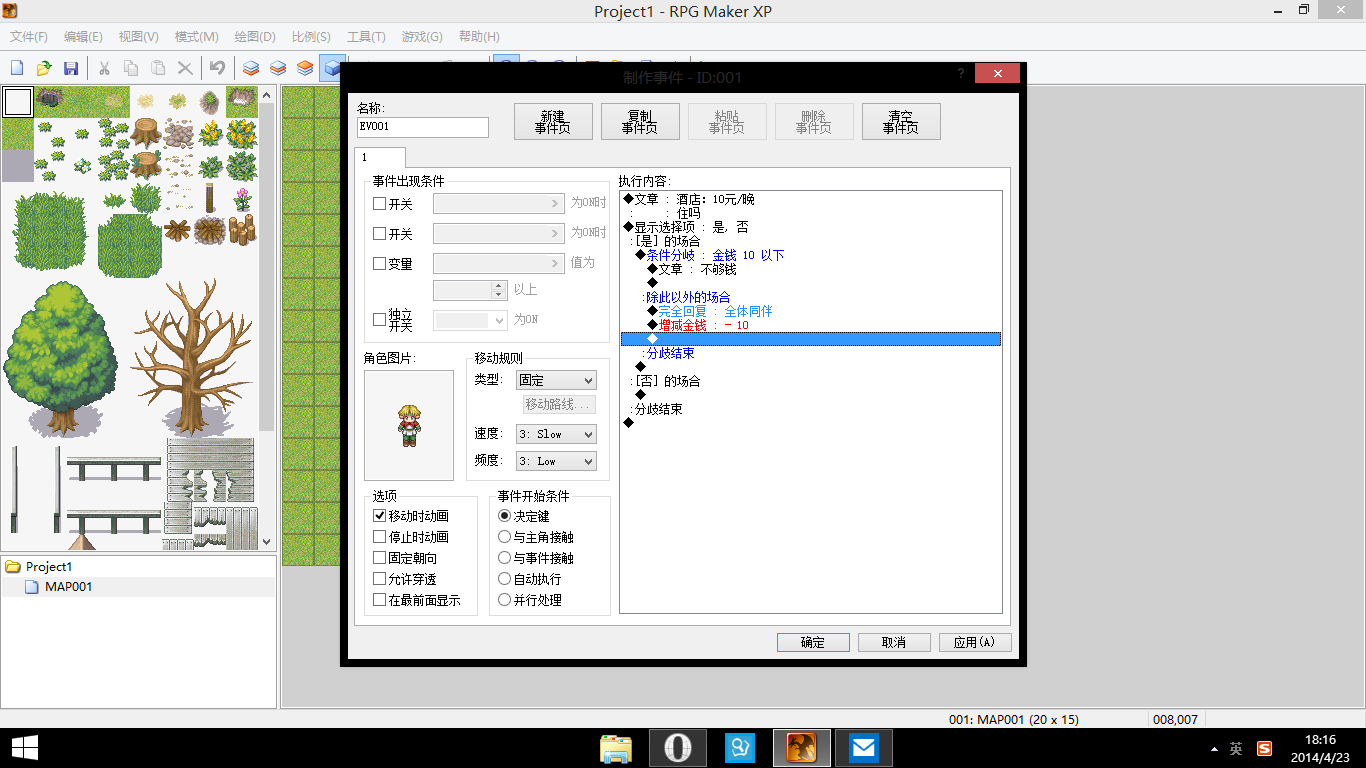Click the 名称 field containing EV001
The height and width of the screenshot is (768, 1366).
tap(423, 127)
